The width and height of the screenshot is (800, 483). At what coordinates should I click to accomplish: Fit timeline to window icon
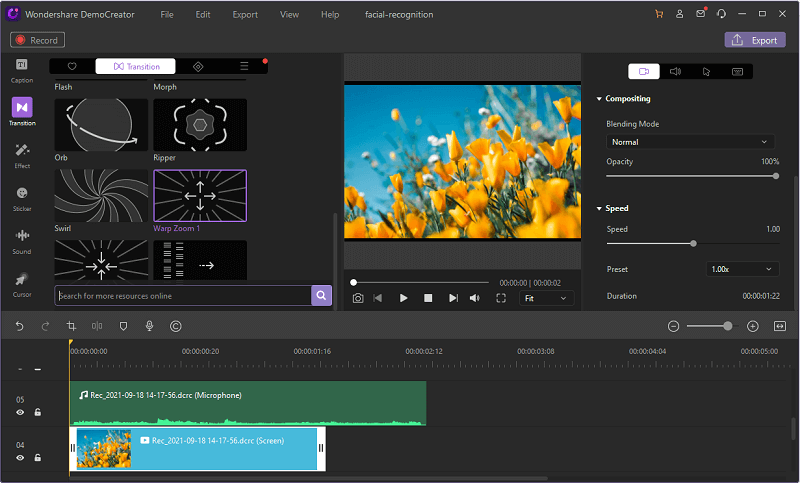point(780,326)
